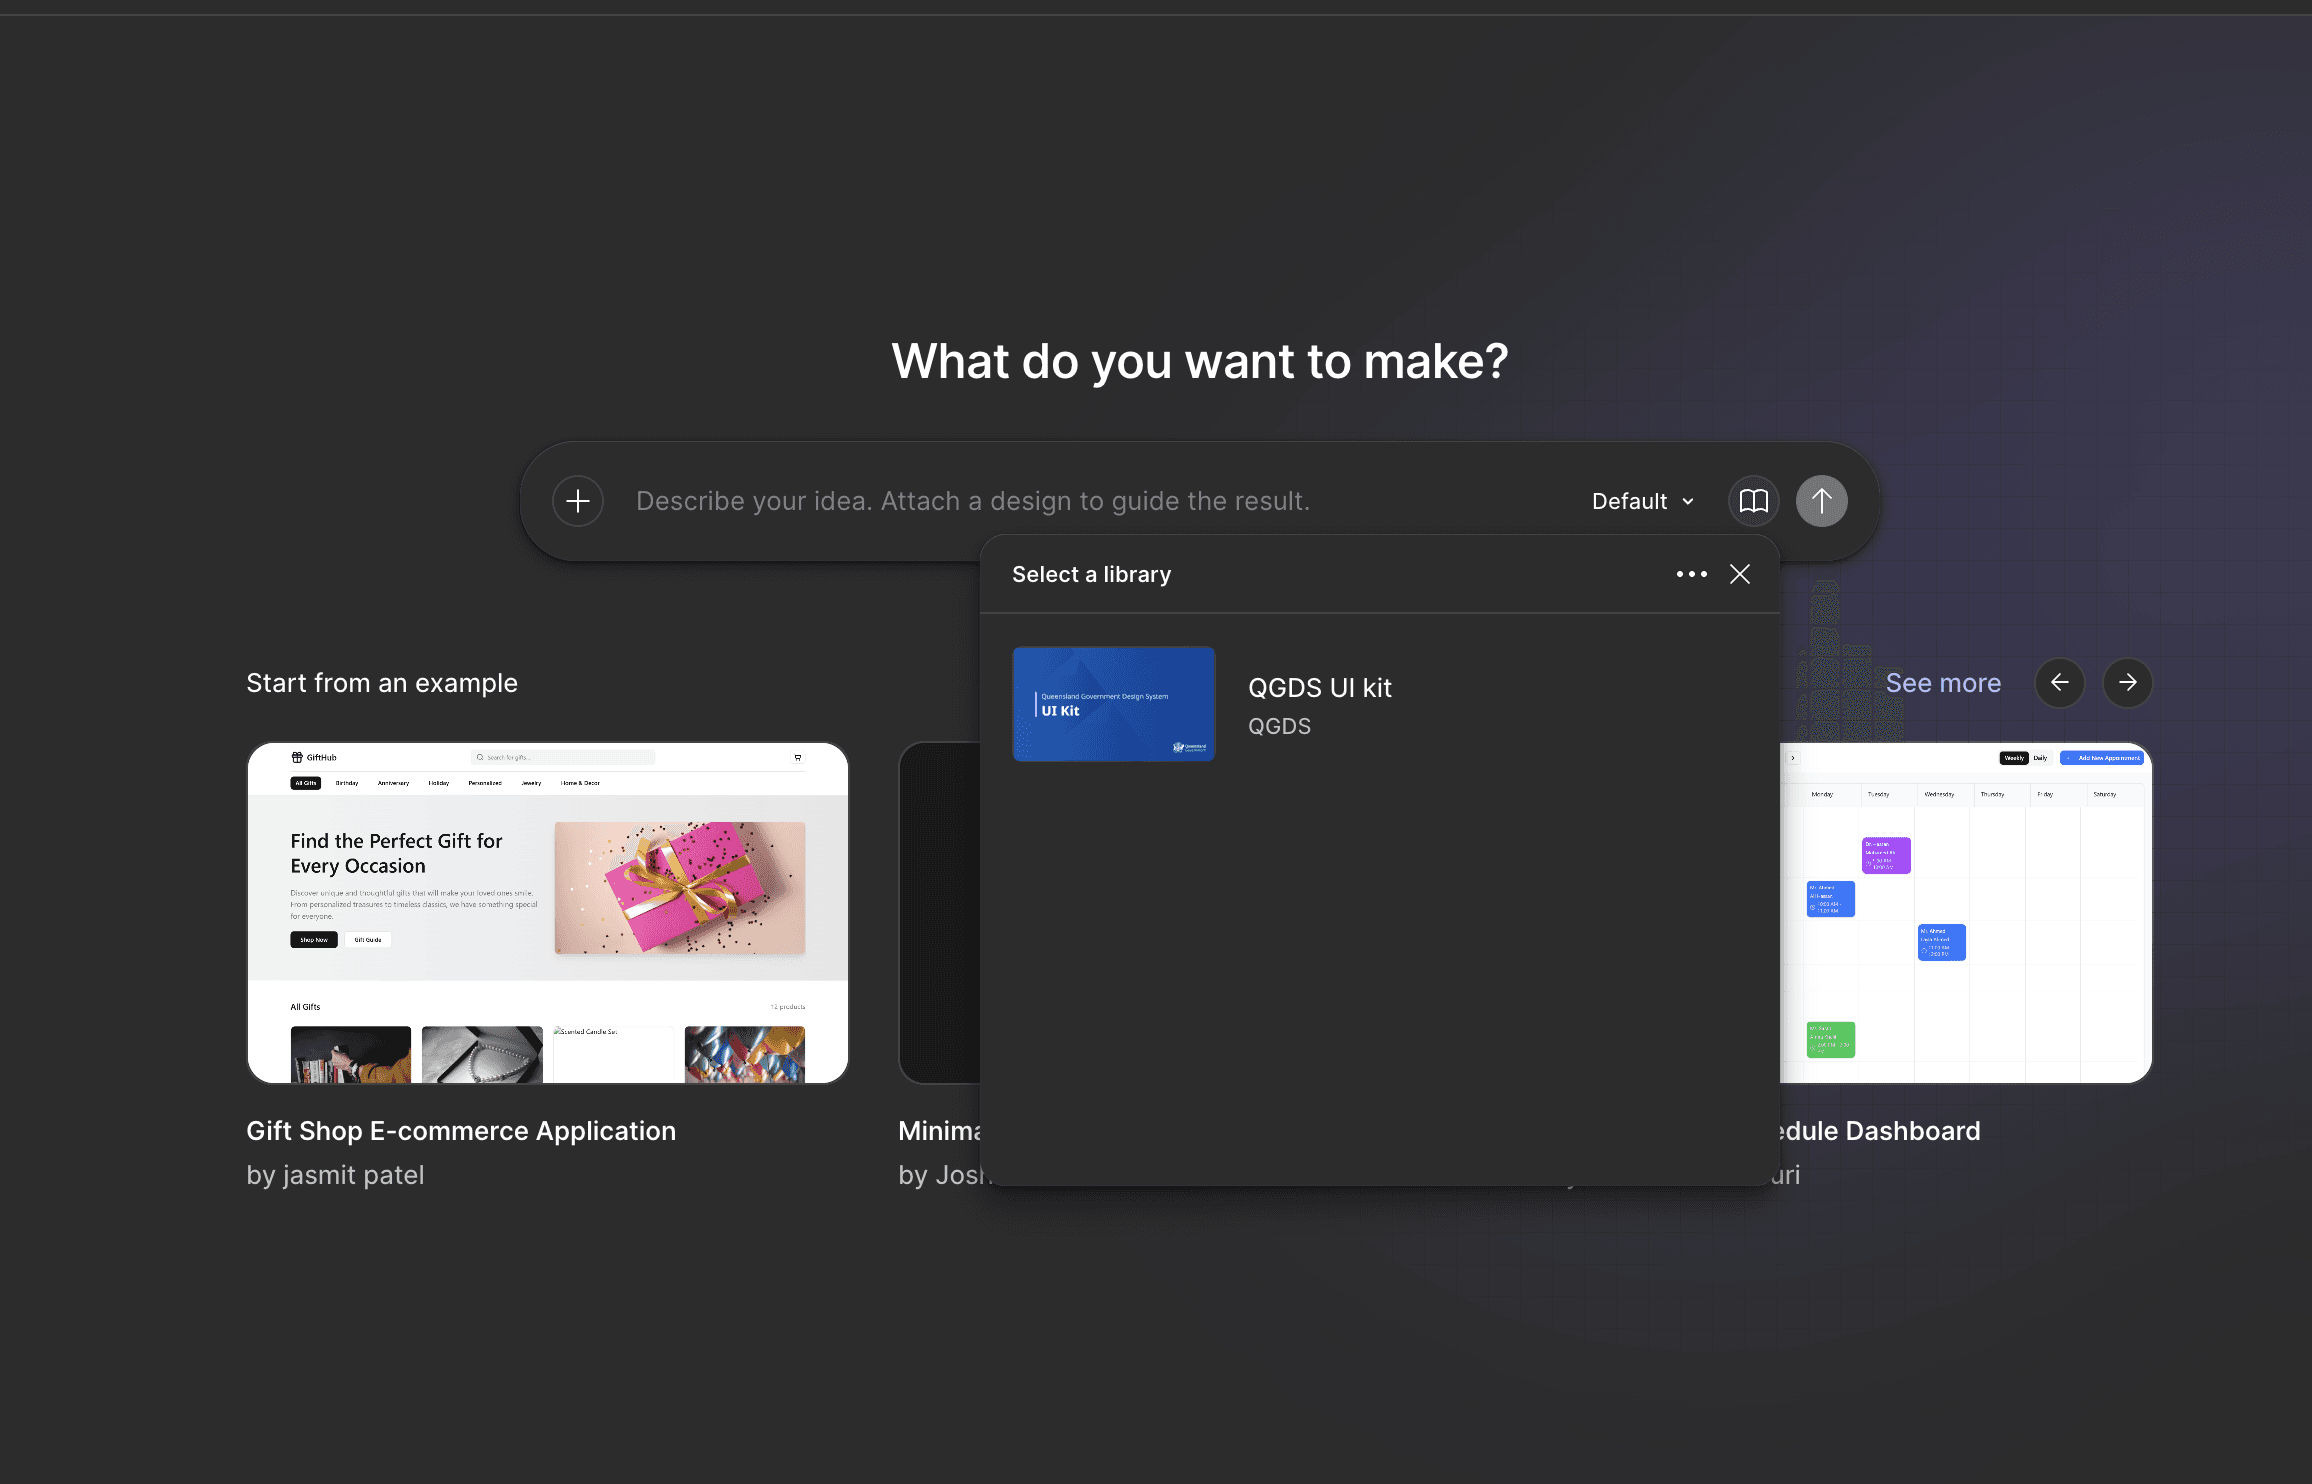This screenshot has height=1484, width=2312.
Task: Open the library book icon
Action: coord(1753,501)
